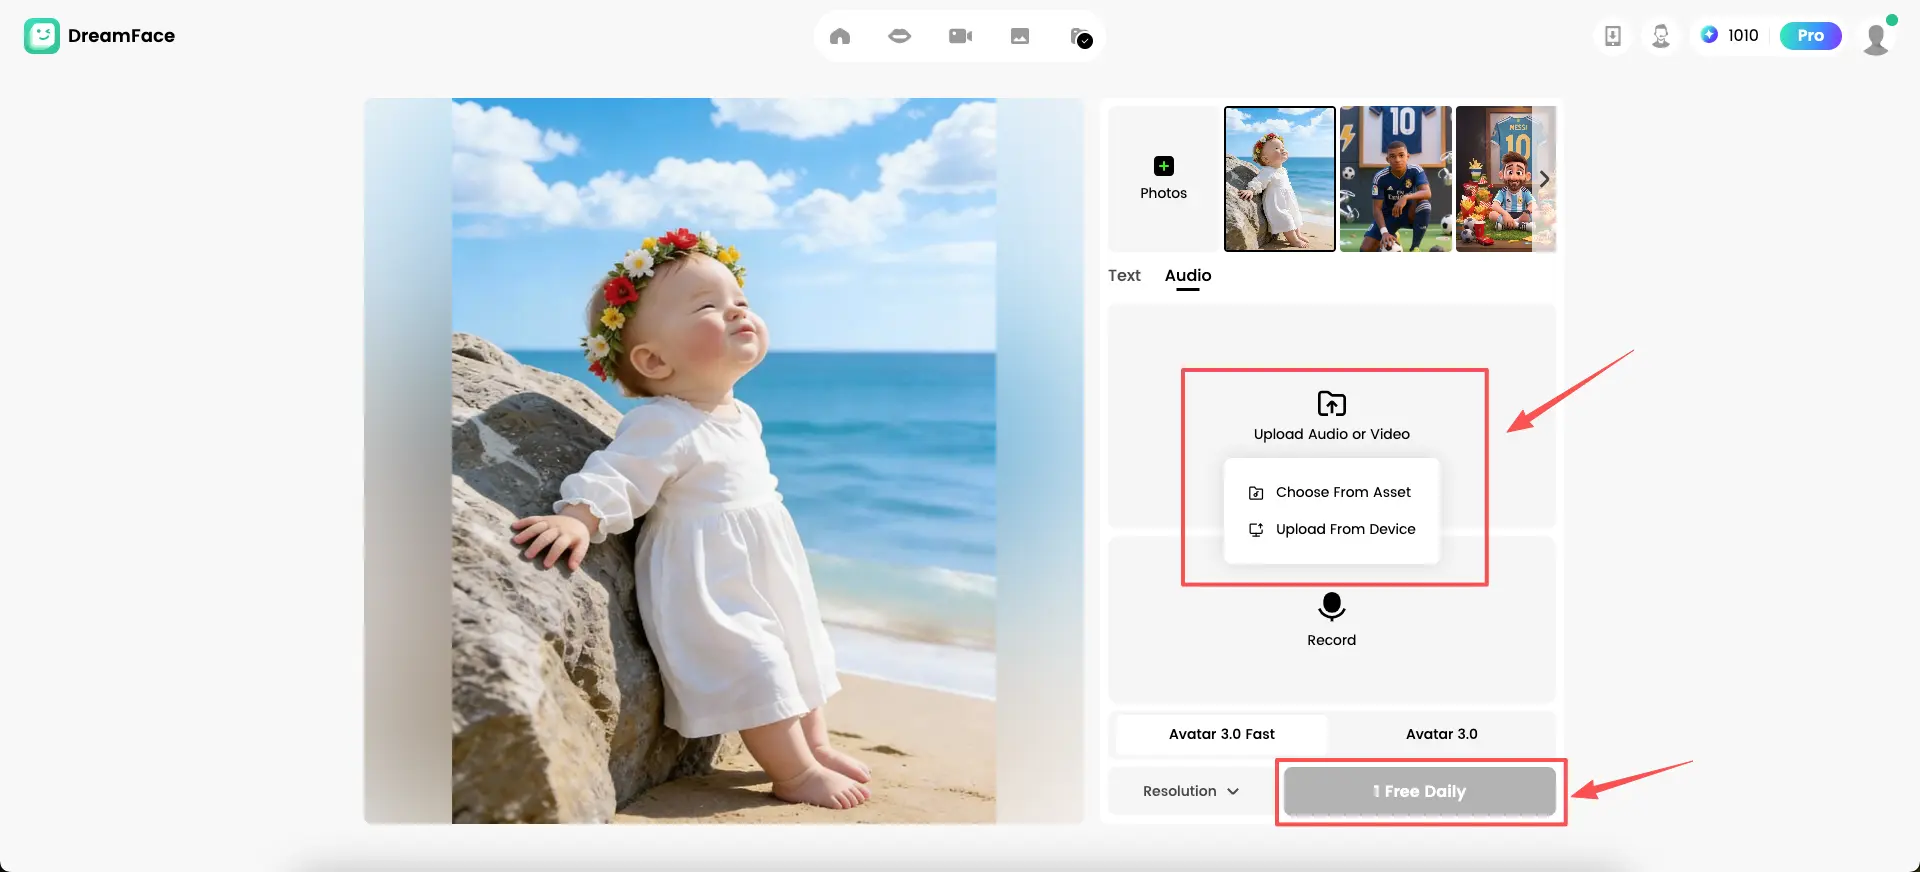Expand the Resolution dropdown
Viewport: 1920px width, 872px height.
click(x=1190, y=791)
